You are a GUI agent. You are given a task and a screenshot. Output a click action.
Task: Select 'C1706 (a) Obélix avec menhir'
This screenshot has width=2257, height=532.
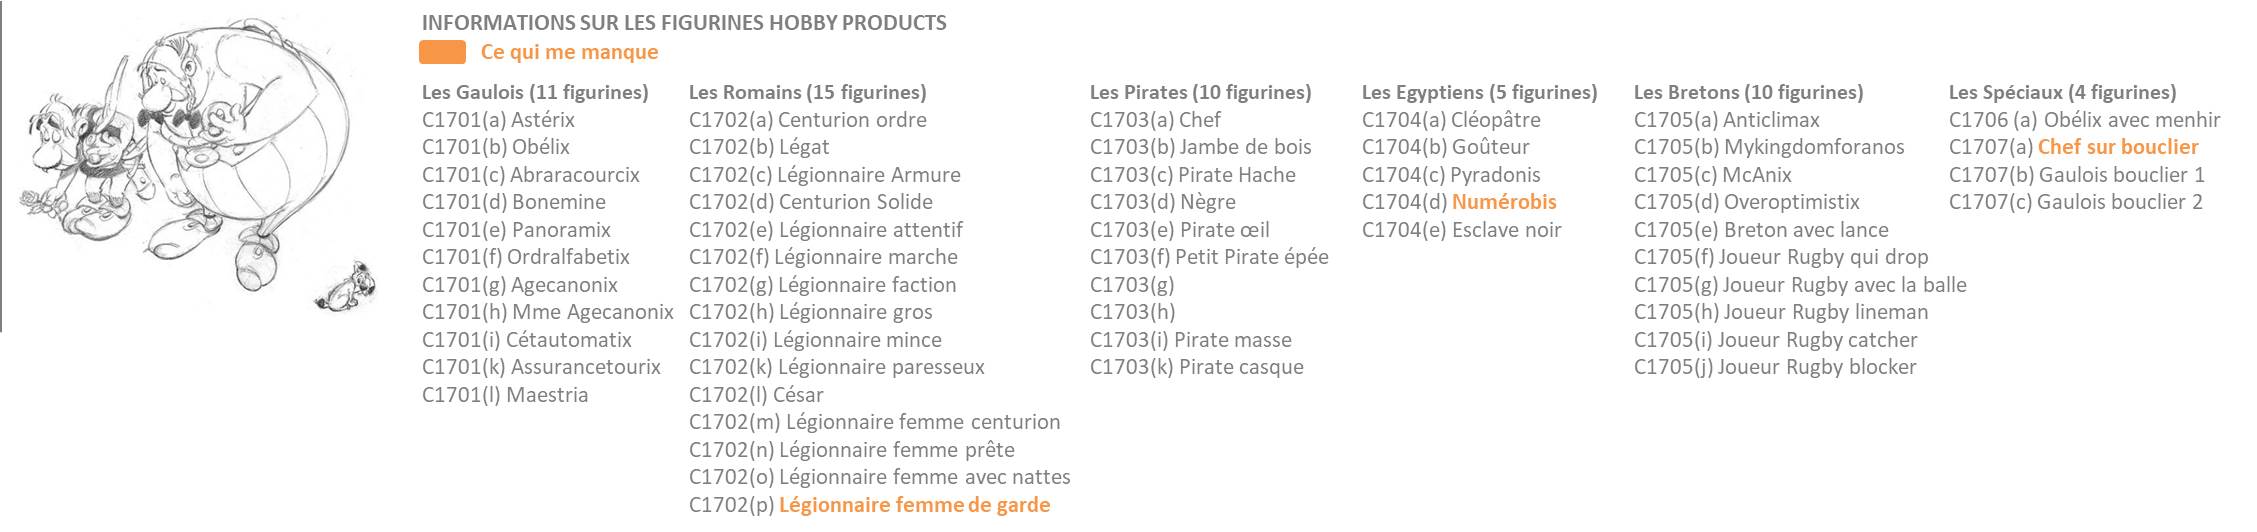pyautogui.click(x=2084, y=120)
